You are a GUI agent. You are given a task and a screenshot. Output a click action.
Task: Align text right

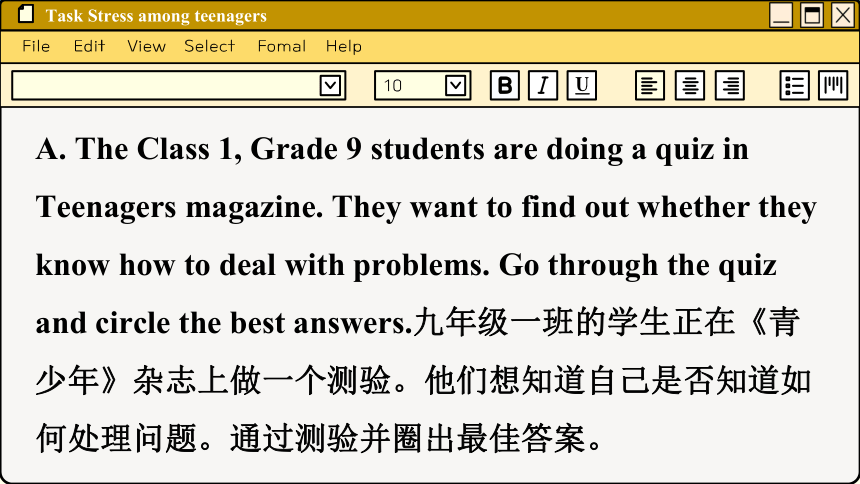pyautogui.click(x=730, y=85)
